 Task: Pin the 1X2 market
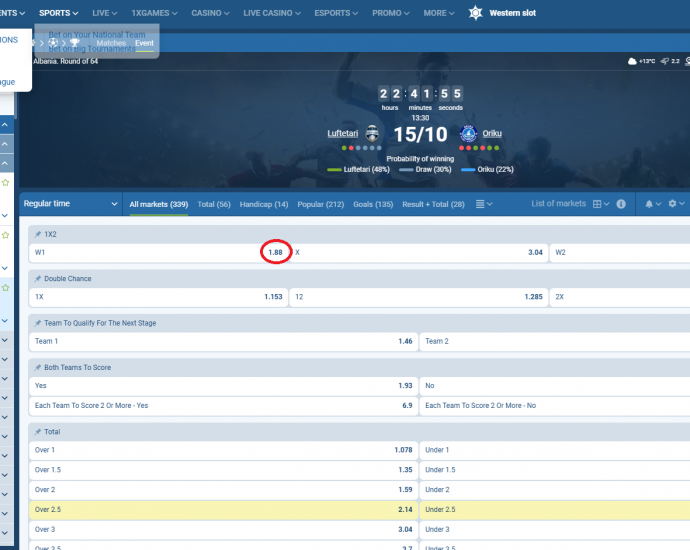[x=38, y=234]
